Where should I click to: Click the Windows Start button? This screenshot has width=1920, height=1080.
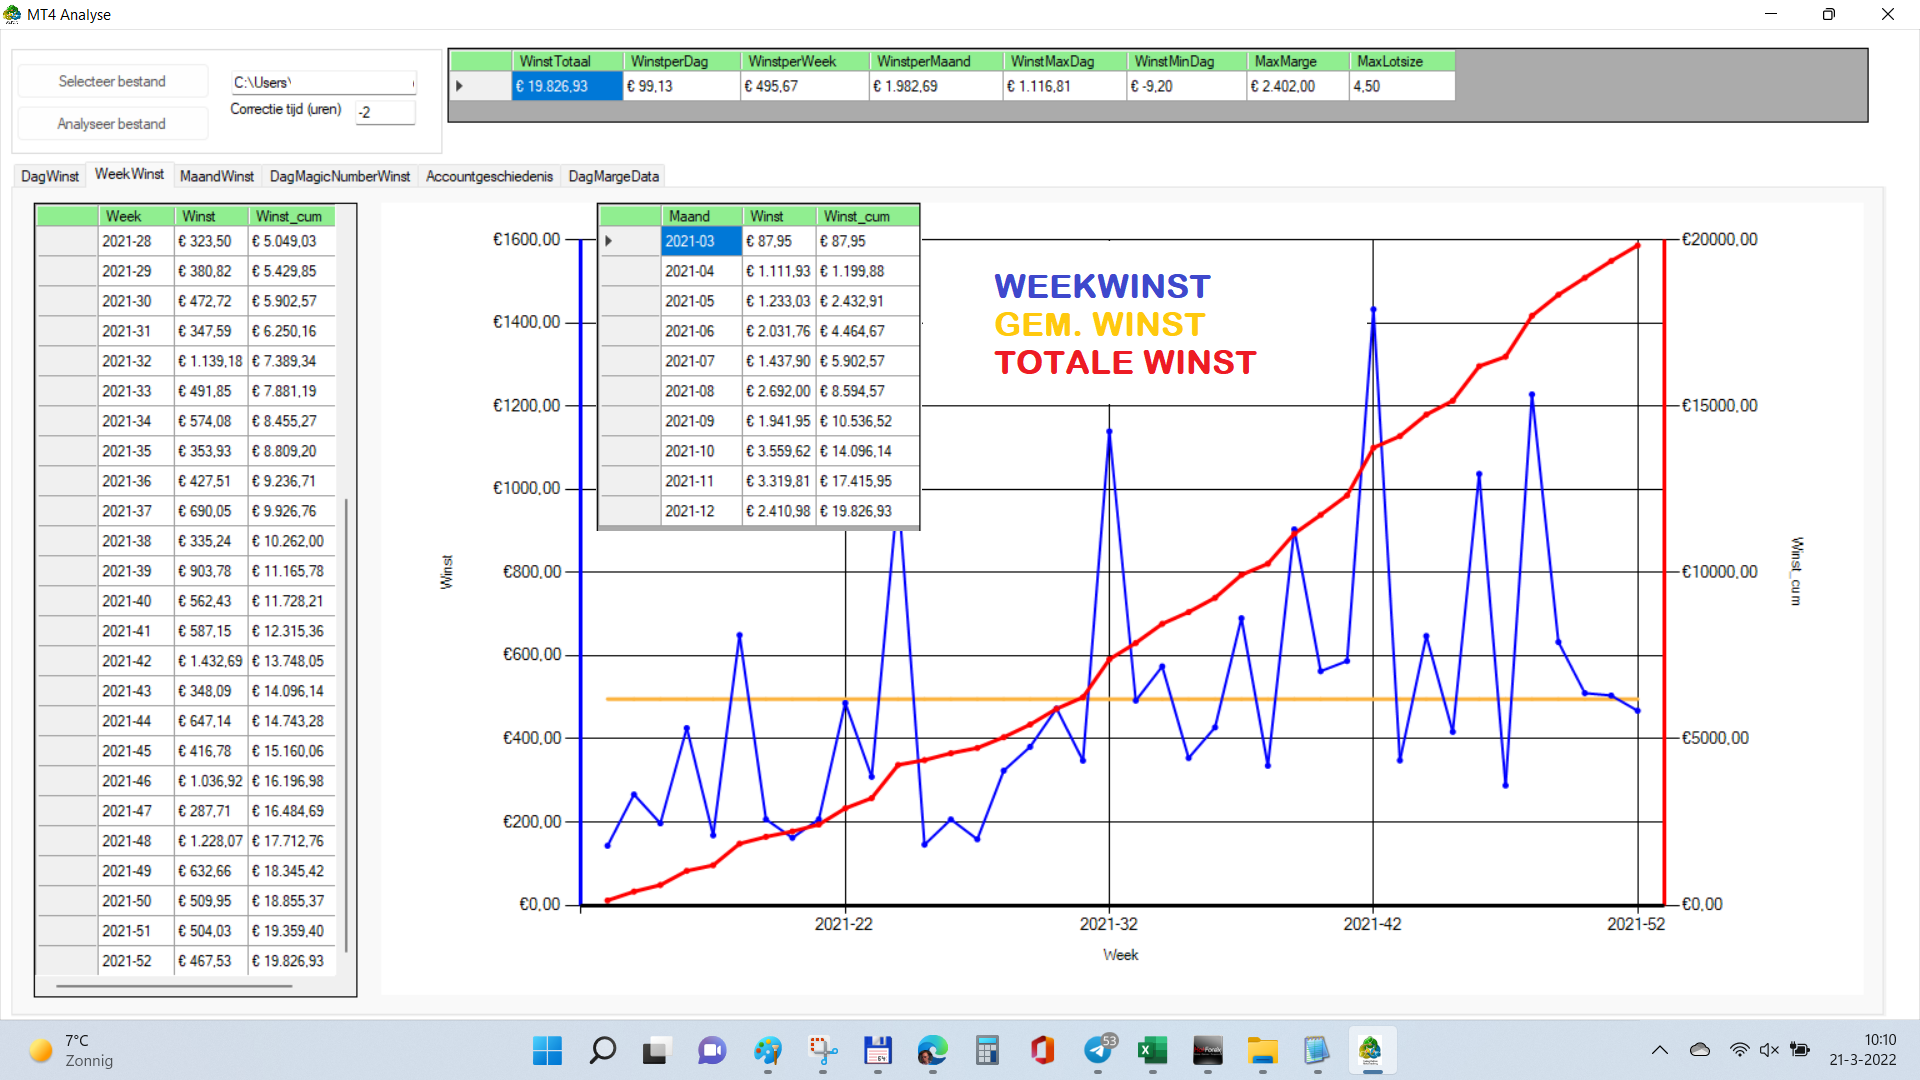[x=547, y=1050]
